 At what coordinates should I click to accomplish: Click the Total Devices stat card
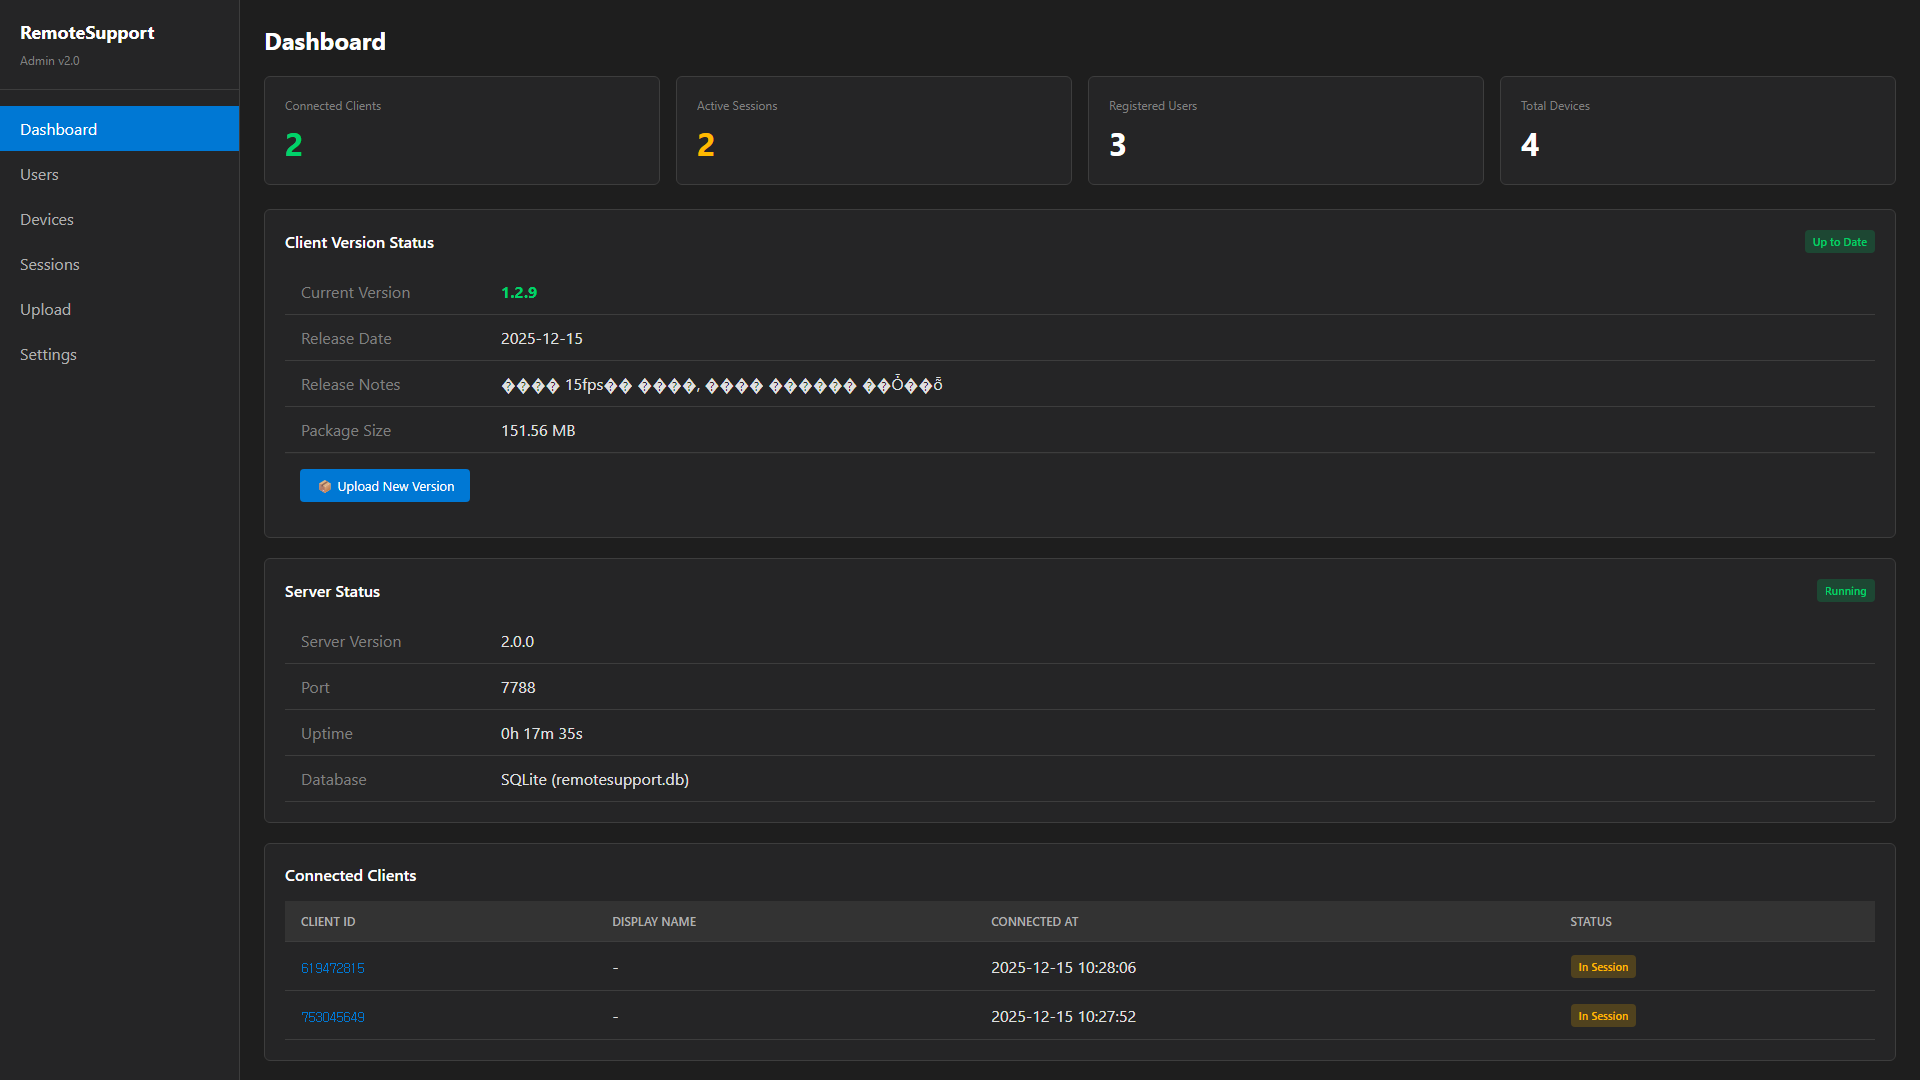point(1697,131)
